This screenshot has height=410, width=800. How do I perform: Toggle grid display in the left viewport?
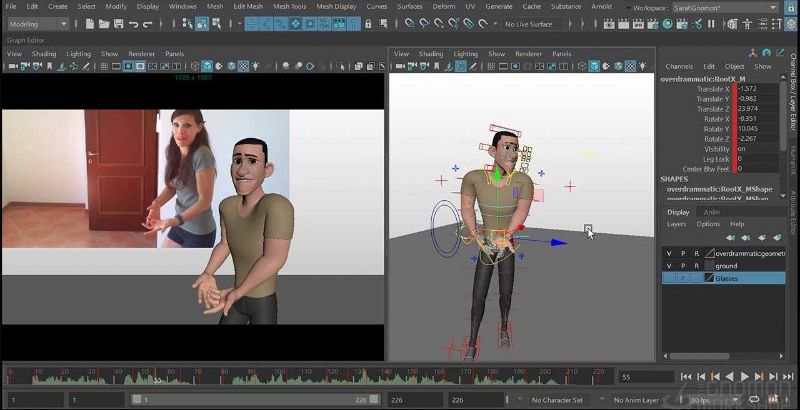[104, 66]
